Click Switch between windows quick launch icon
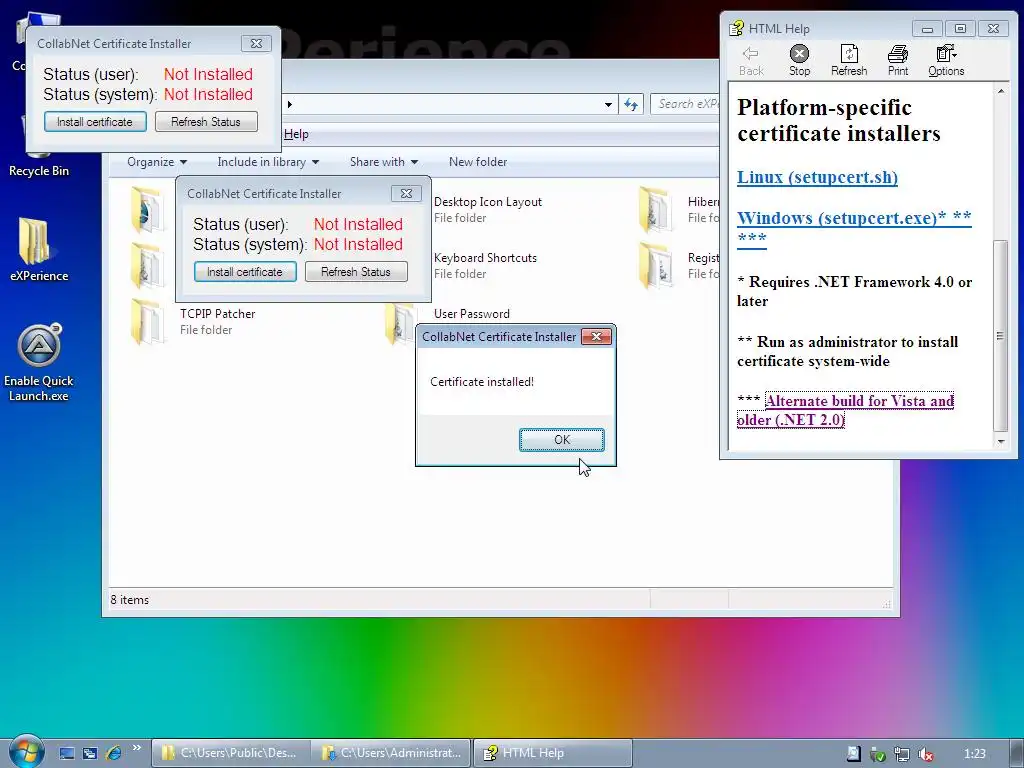This screenshot has height=768, width=1024. pyautogui.click(x=90, y=753)
